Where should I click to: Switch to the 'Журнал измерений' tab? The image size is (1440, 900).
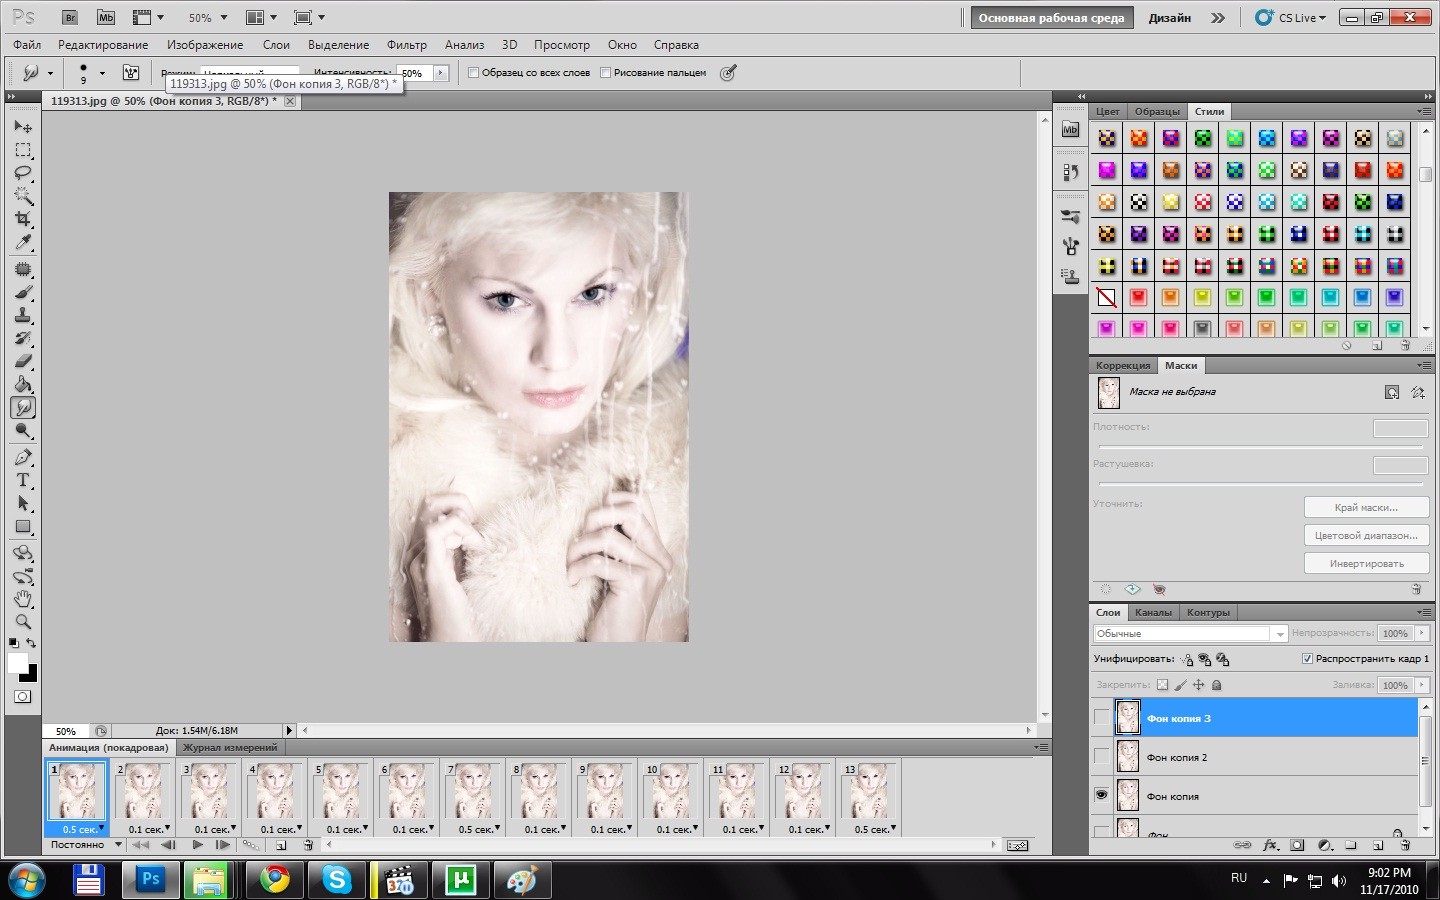point(230,747)
